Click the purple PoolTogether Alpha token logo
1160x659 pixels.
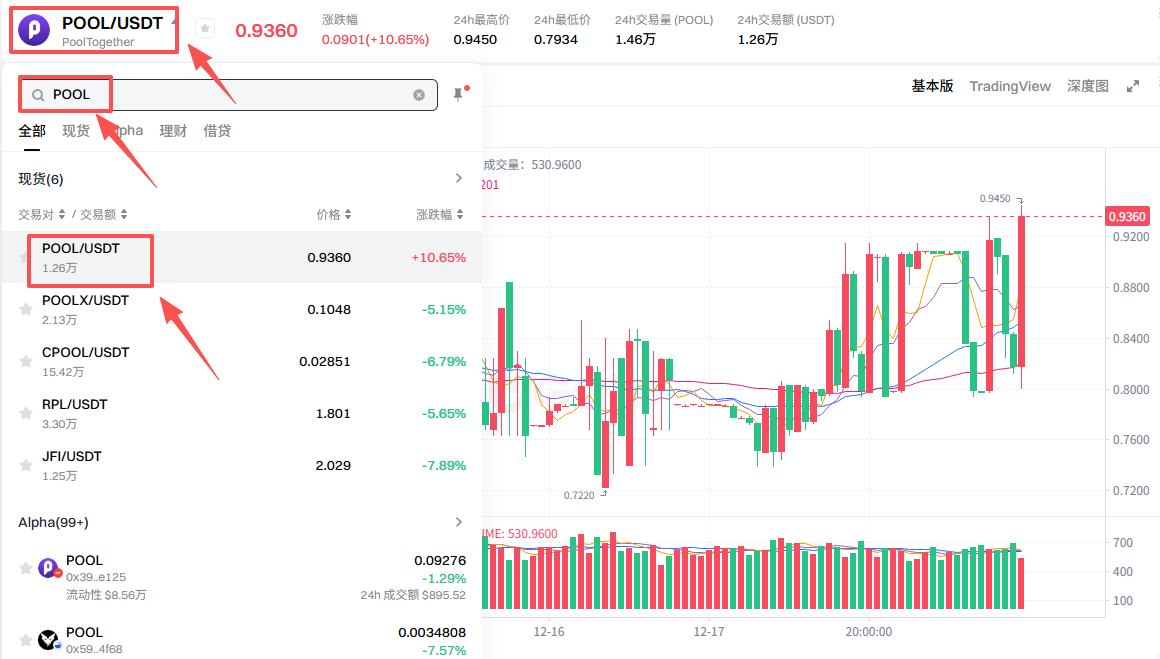point(47,566)
